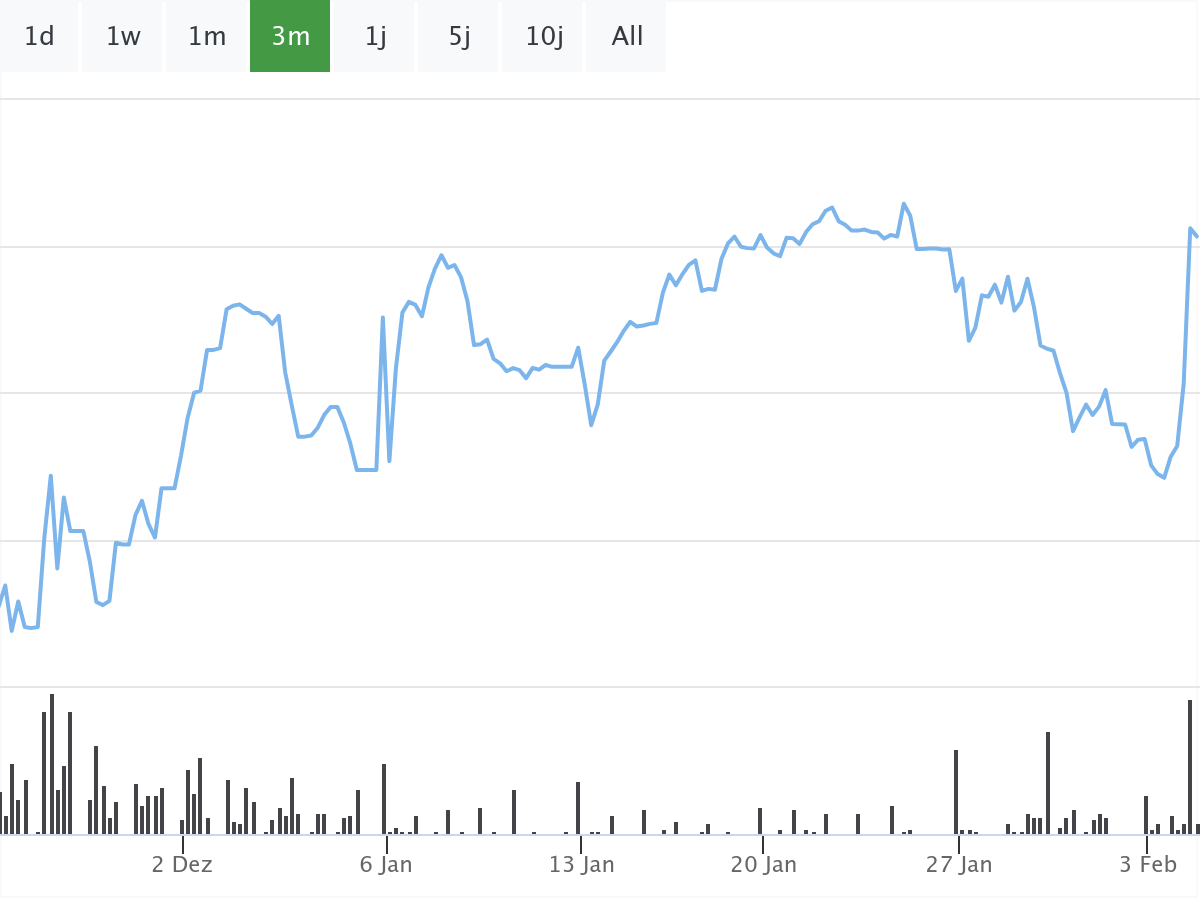Screen dimensions: 1200x900
Task: Show the 1j chart period
Action: pos(375,37)
